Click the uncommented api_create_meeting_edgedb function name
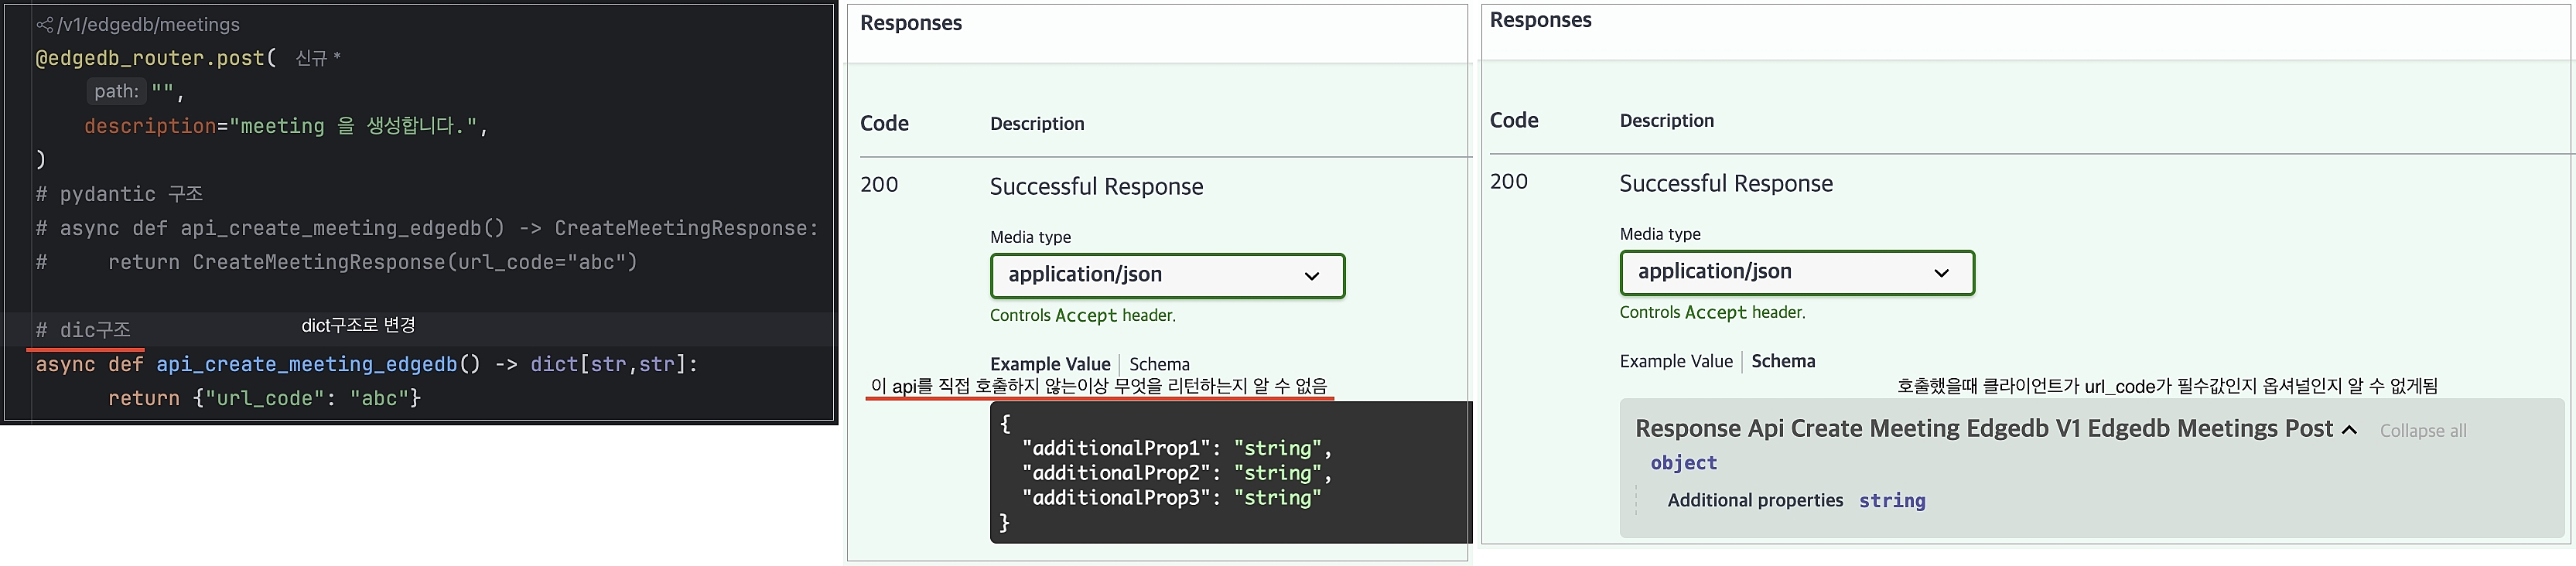The width and height of the screenshot is (2576, 566). coord(306,364)
